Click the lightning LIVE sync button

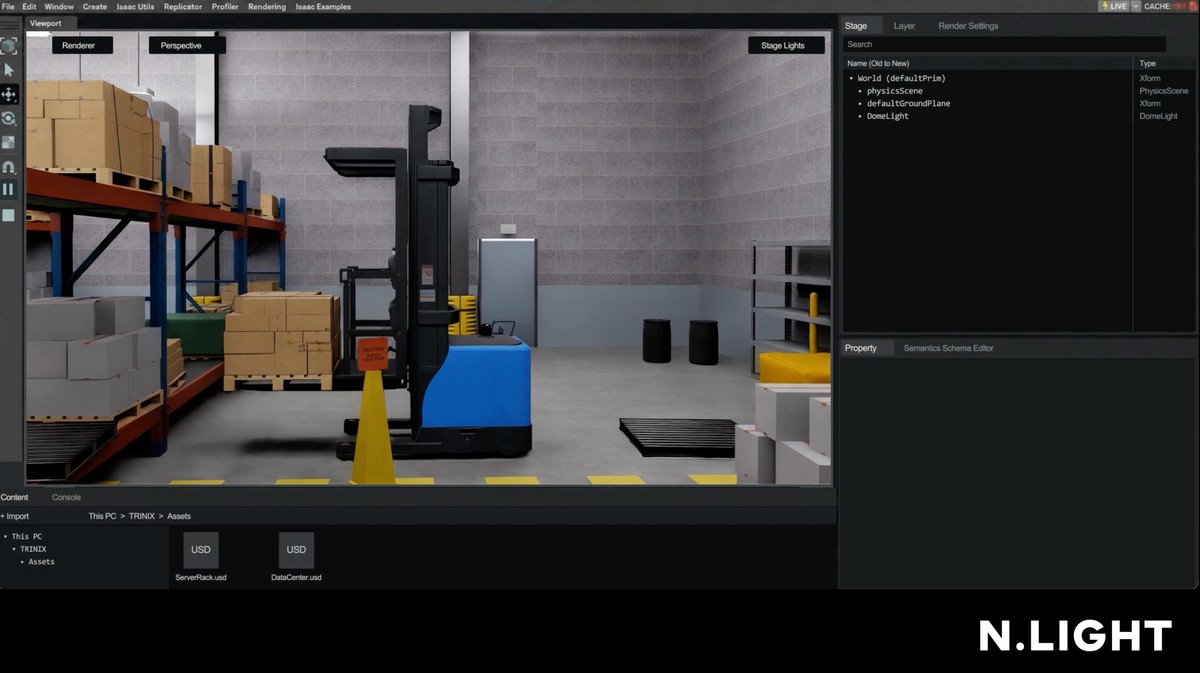point(1113,6)
